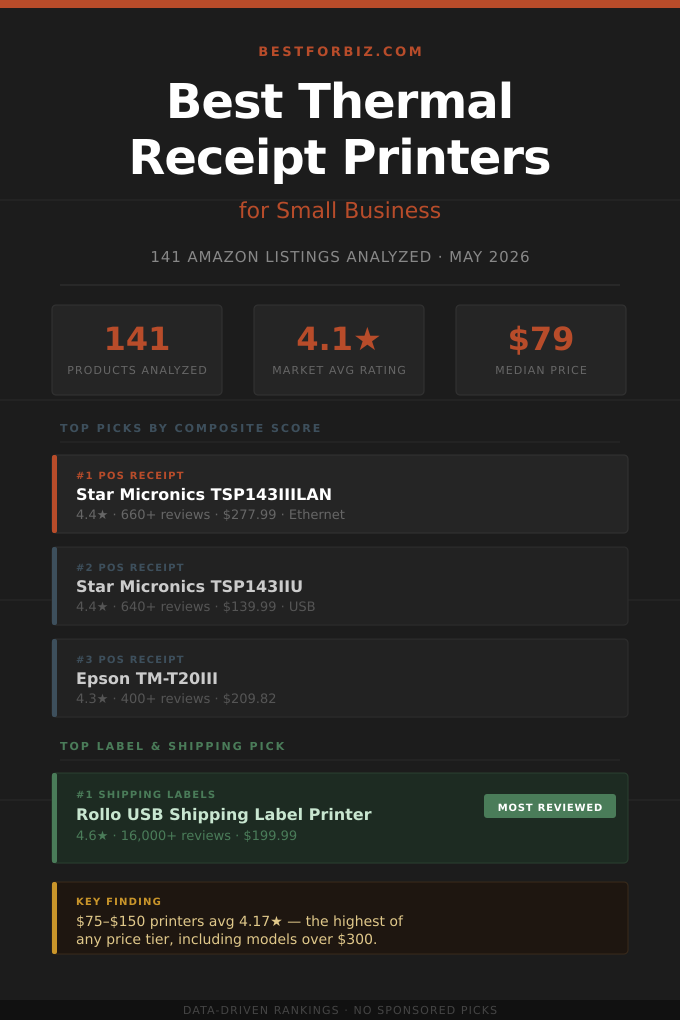This screenshot has width=680, height=1020.
Task: Click the 141 Amazon Listings Analyzed line
Action: click(x=340, y=257)
